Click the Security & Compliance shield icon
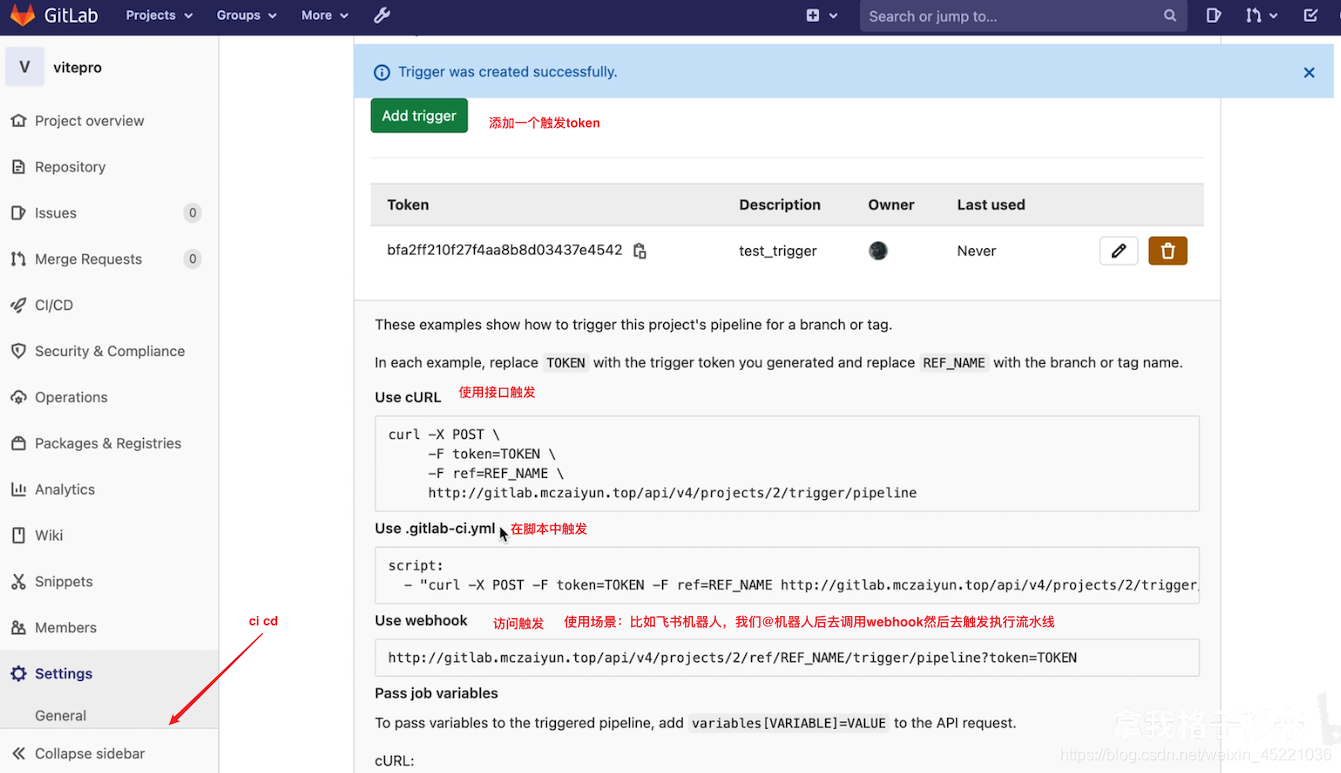The image size is (1341, 773). pos(18,350)
